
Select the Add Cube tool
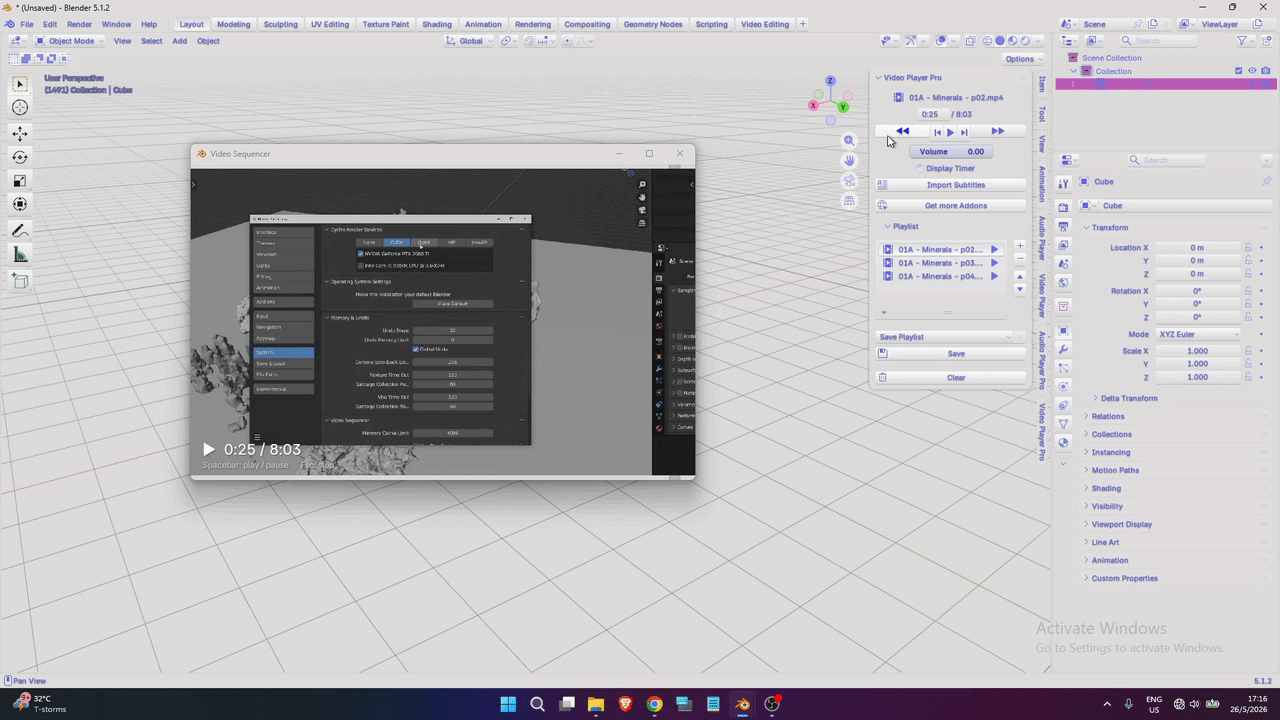(20, 282)
